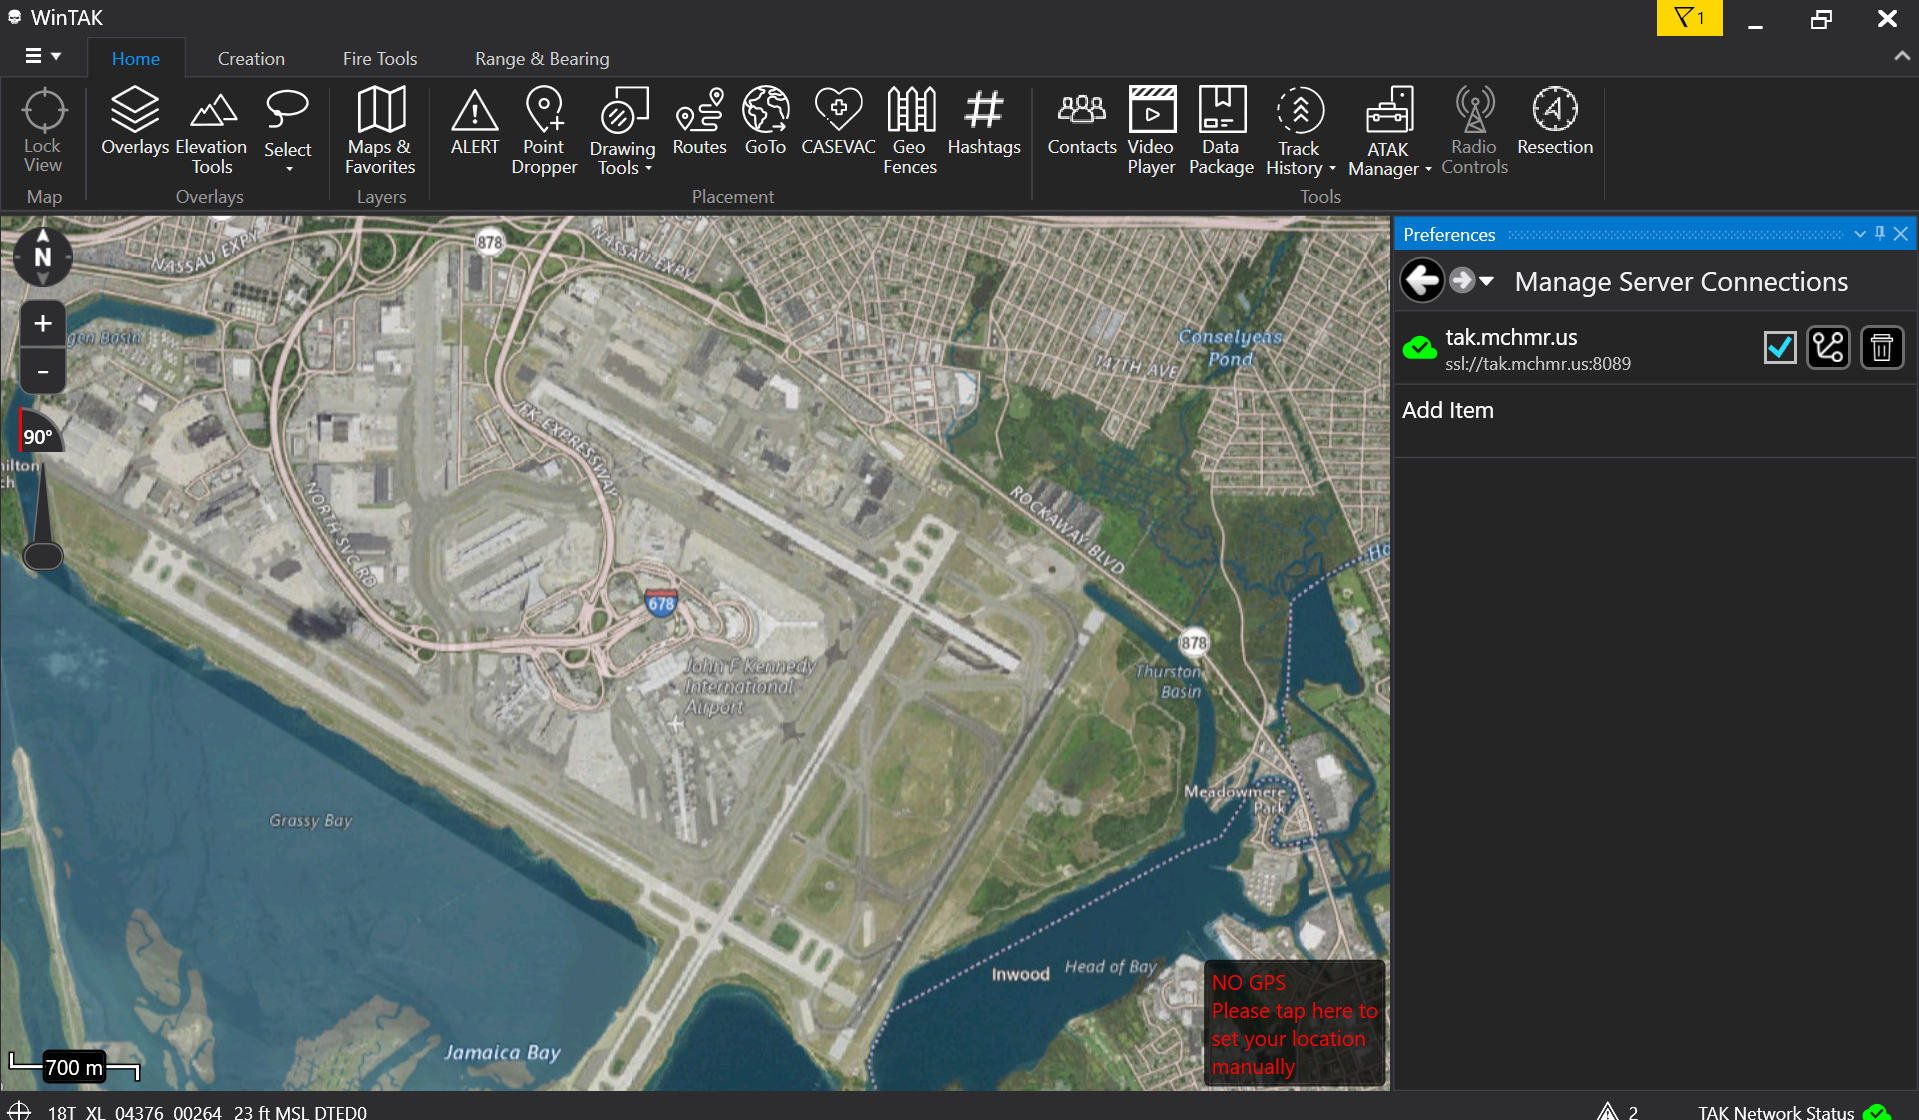Screen dimensions: 1919x1120
Task: Go back in Preferences panel
Action: point(1421,281)
